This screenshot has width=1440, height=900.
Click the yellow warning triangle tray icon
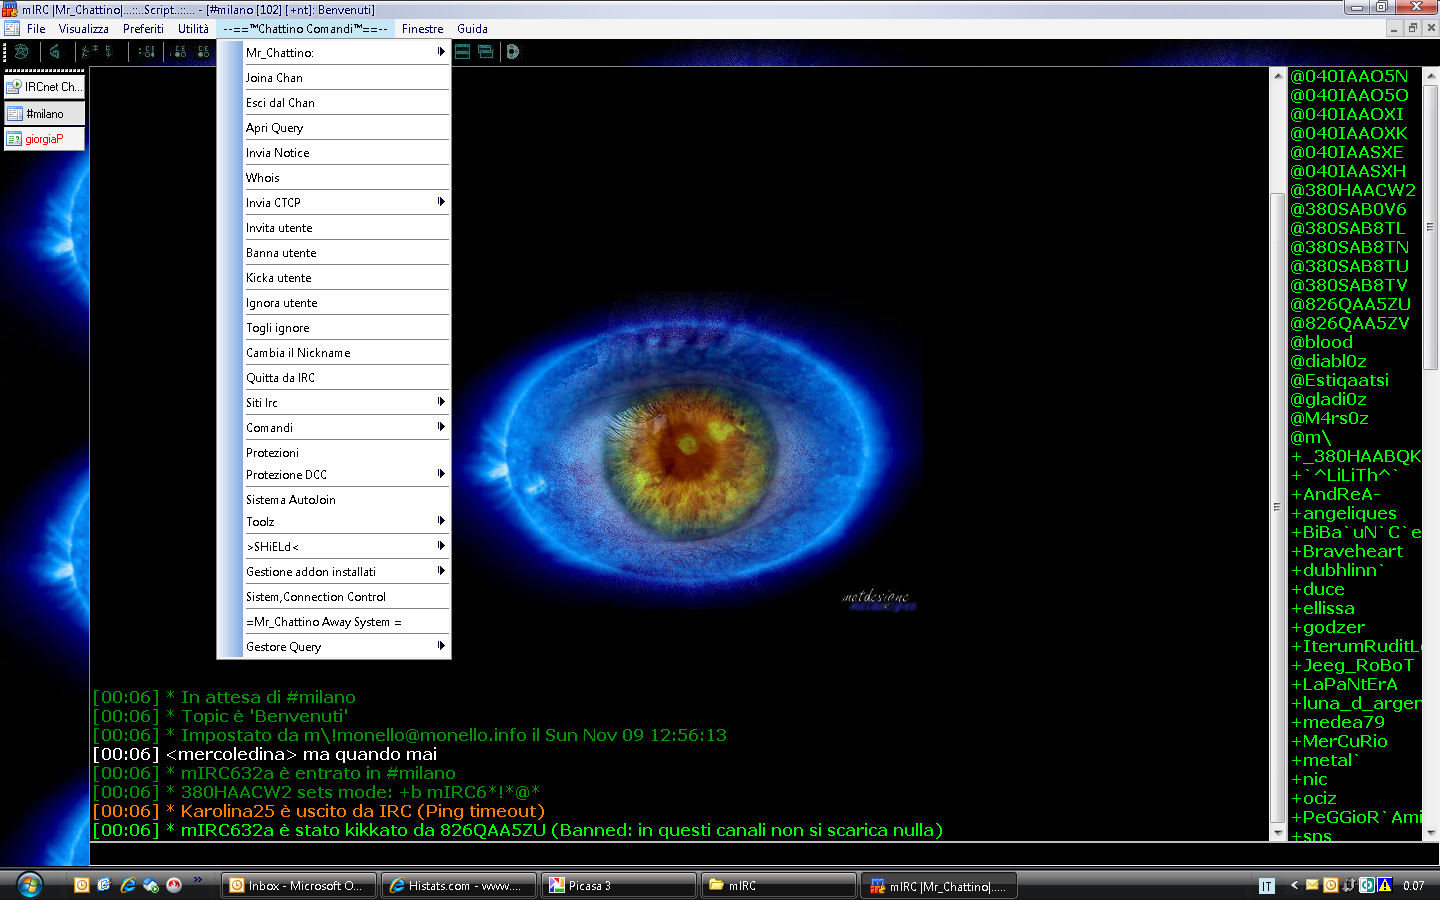coord(1384,885)
